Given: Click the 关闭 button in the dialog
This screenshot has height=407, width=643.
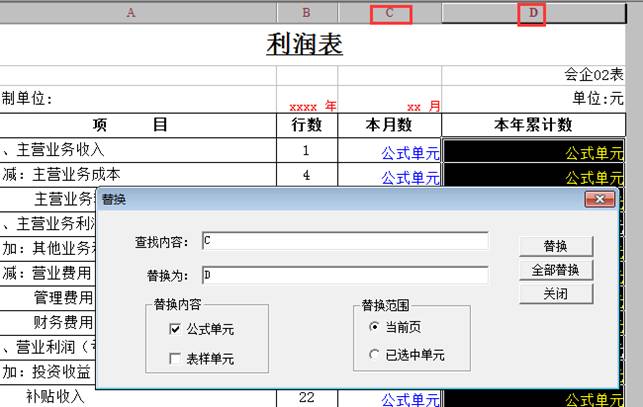Looking at the screenshot, I should pyautogui.click(x=556, y=294).
